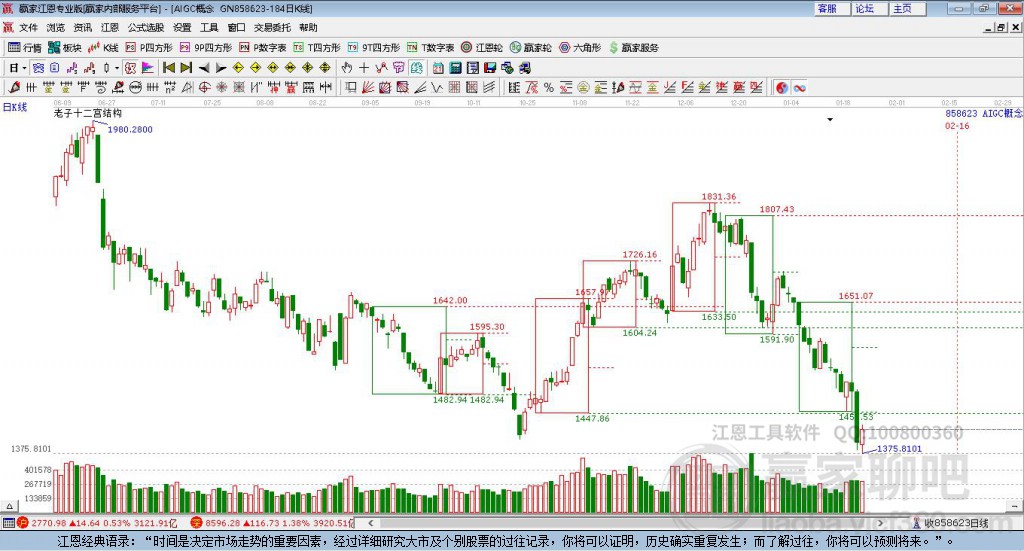The image size is (1024, 551).
Task: Open the calendar icon in toolbar
Action: coord(438,68)
